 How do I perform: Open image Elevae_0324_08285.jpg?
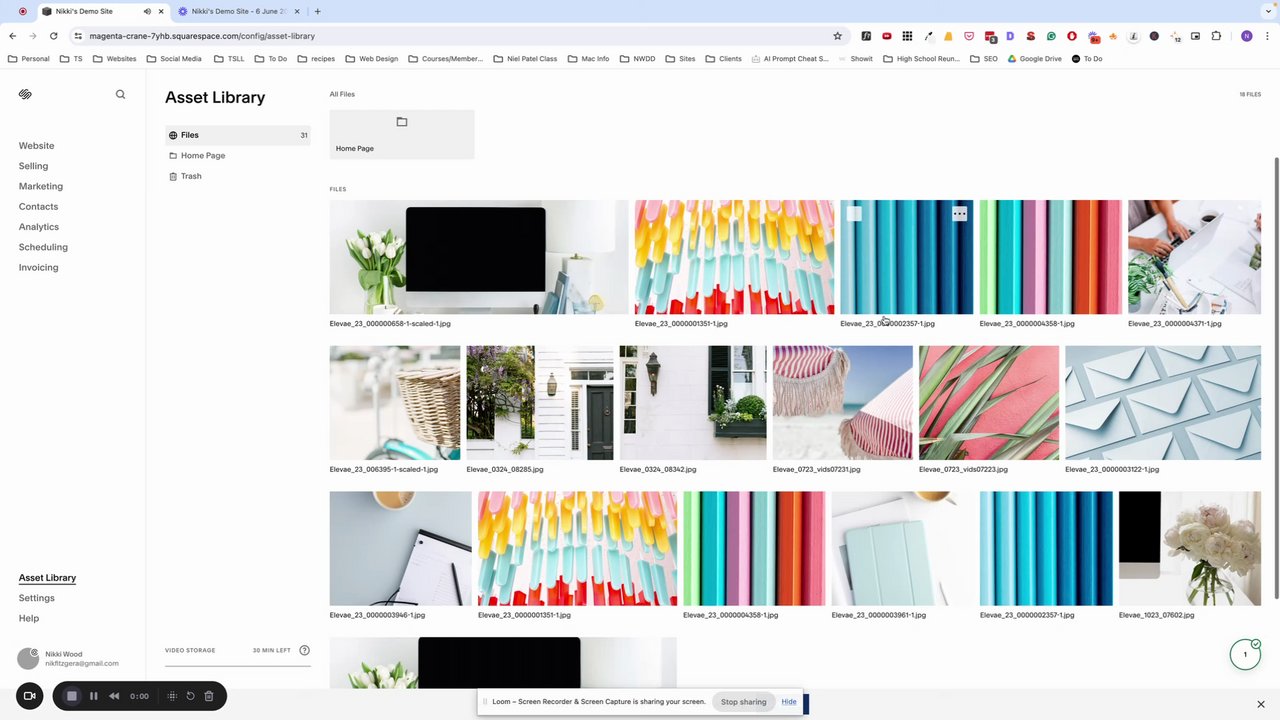coord(540,403)
